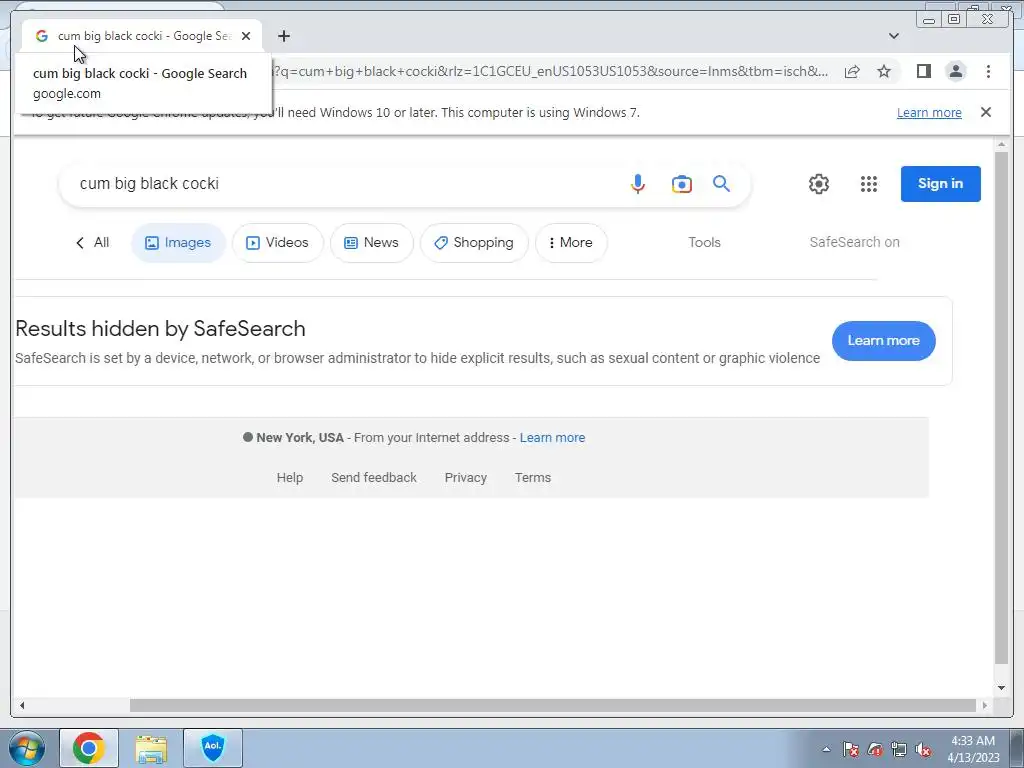Share this page from address bar
Image resolution: width=1024 pixels, height=768 pixels.
852,71
